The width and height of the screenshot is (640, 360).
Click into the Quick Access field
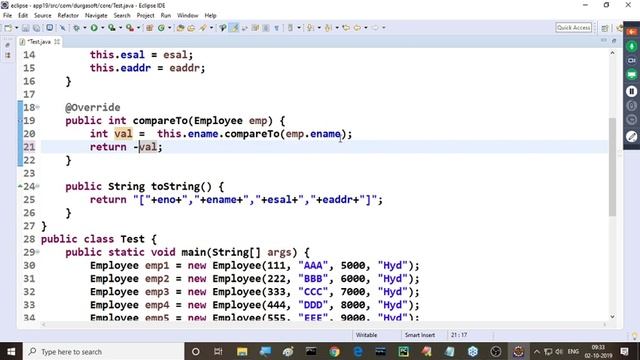(x=573, y=28)
